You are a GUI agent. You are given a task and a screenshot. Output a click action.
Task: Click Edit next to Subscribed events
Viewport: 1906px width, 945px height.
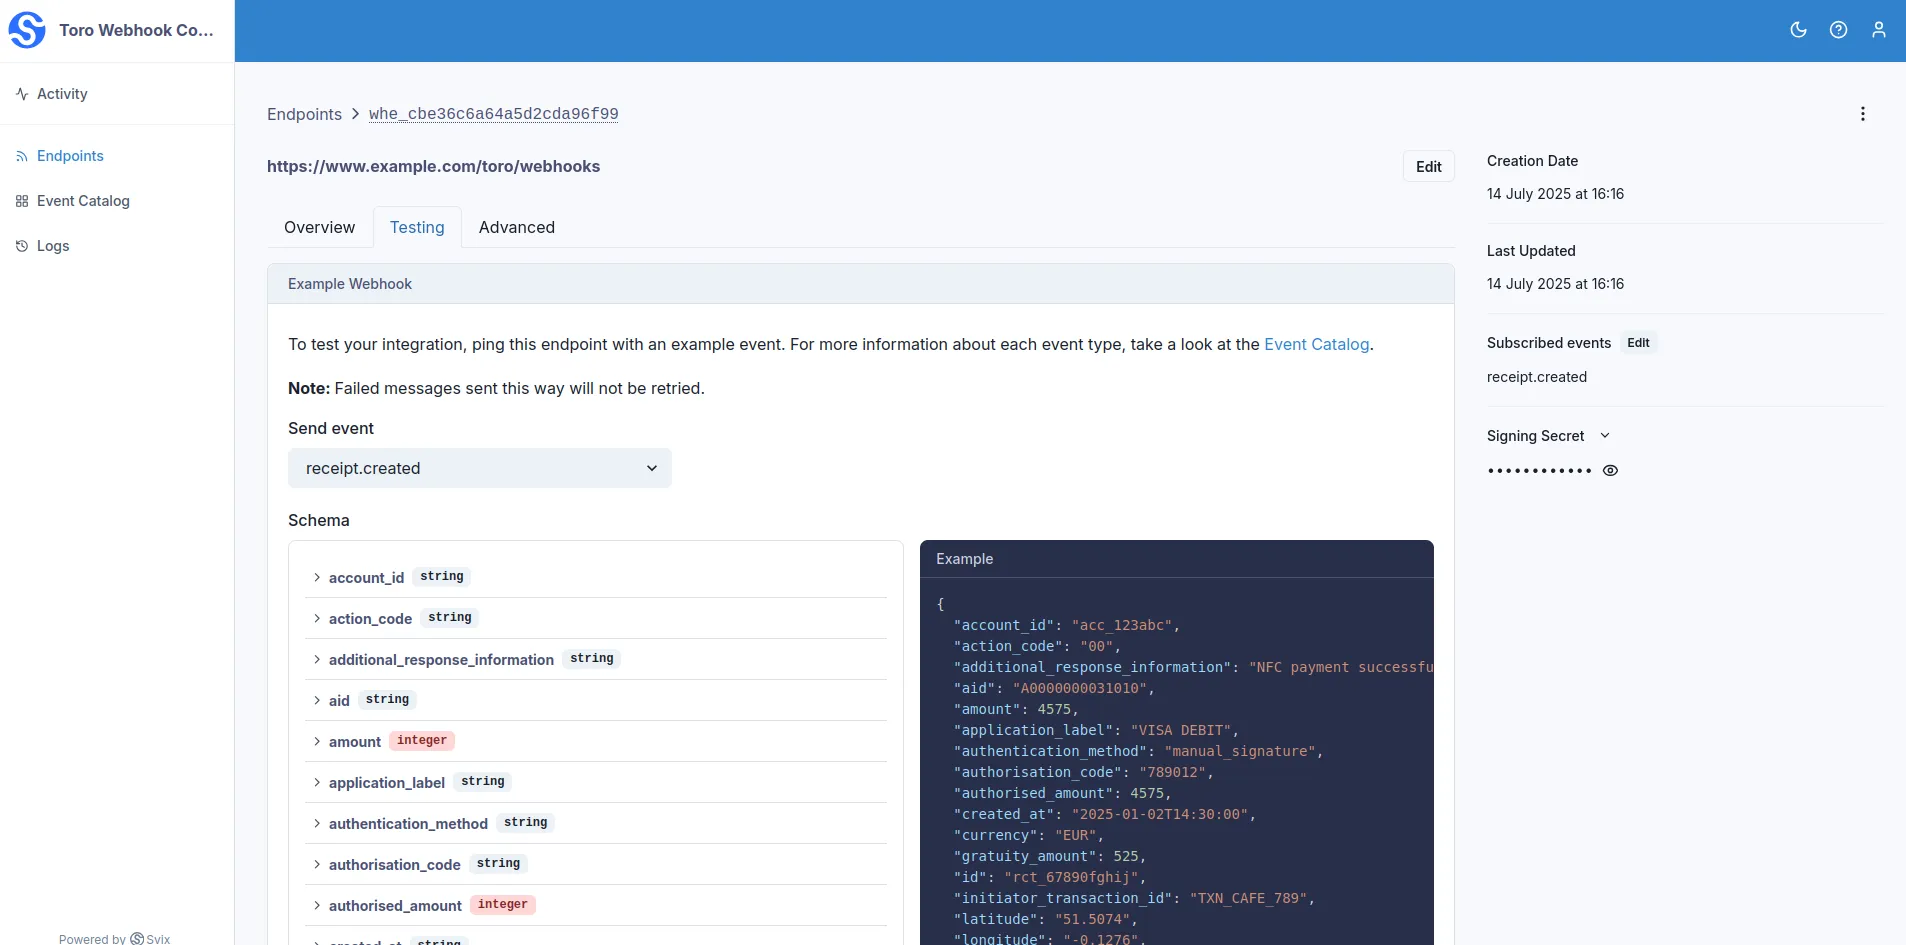pos(1638,343)
